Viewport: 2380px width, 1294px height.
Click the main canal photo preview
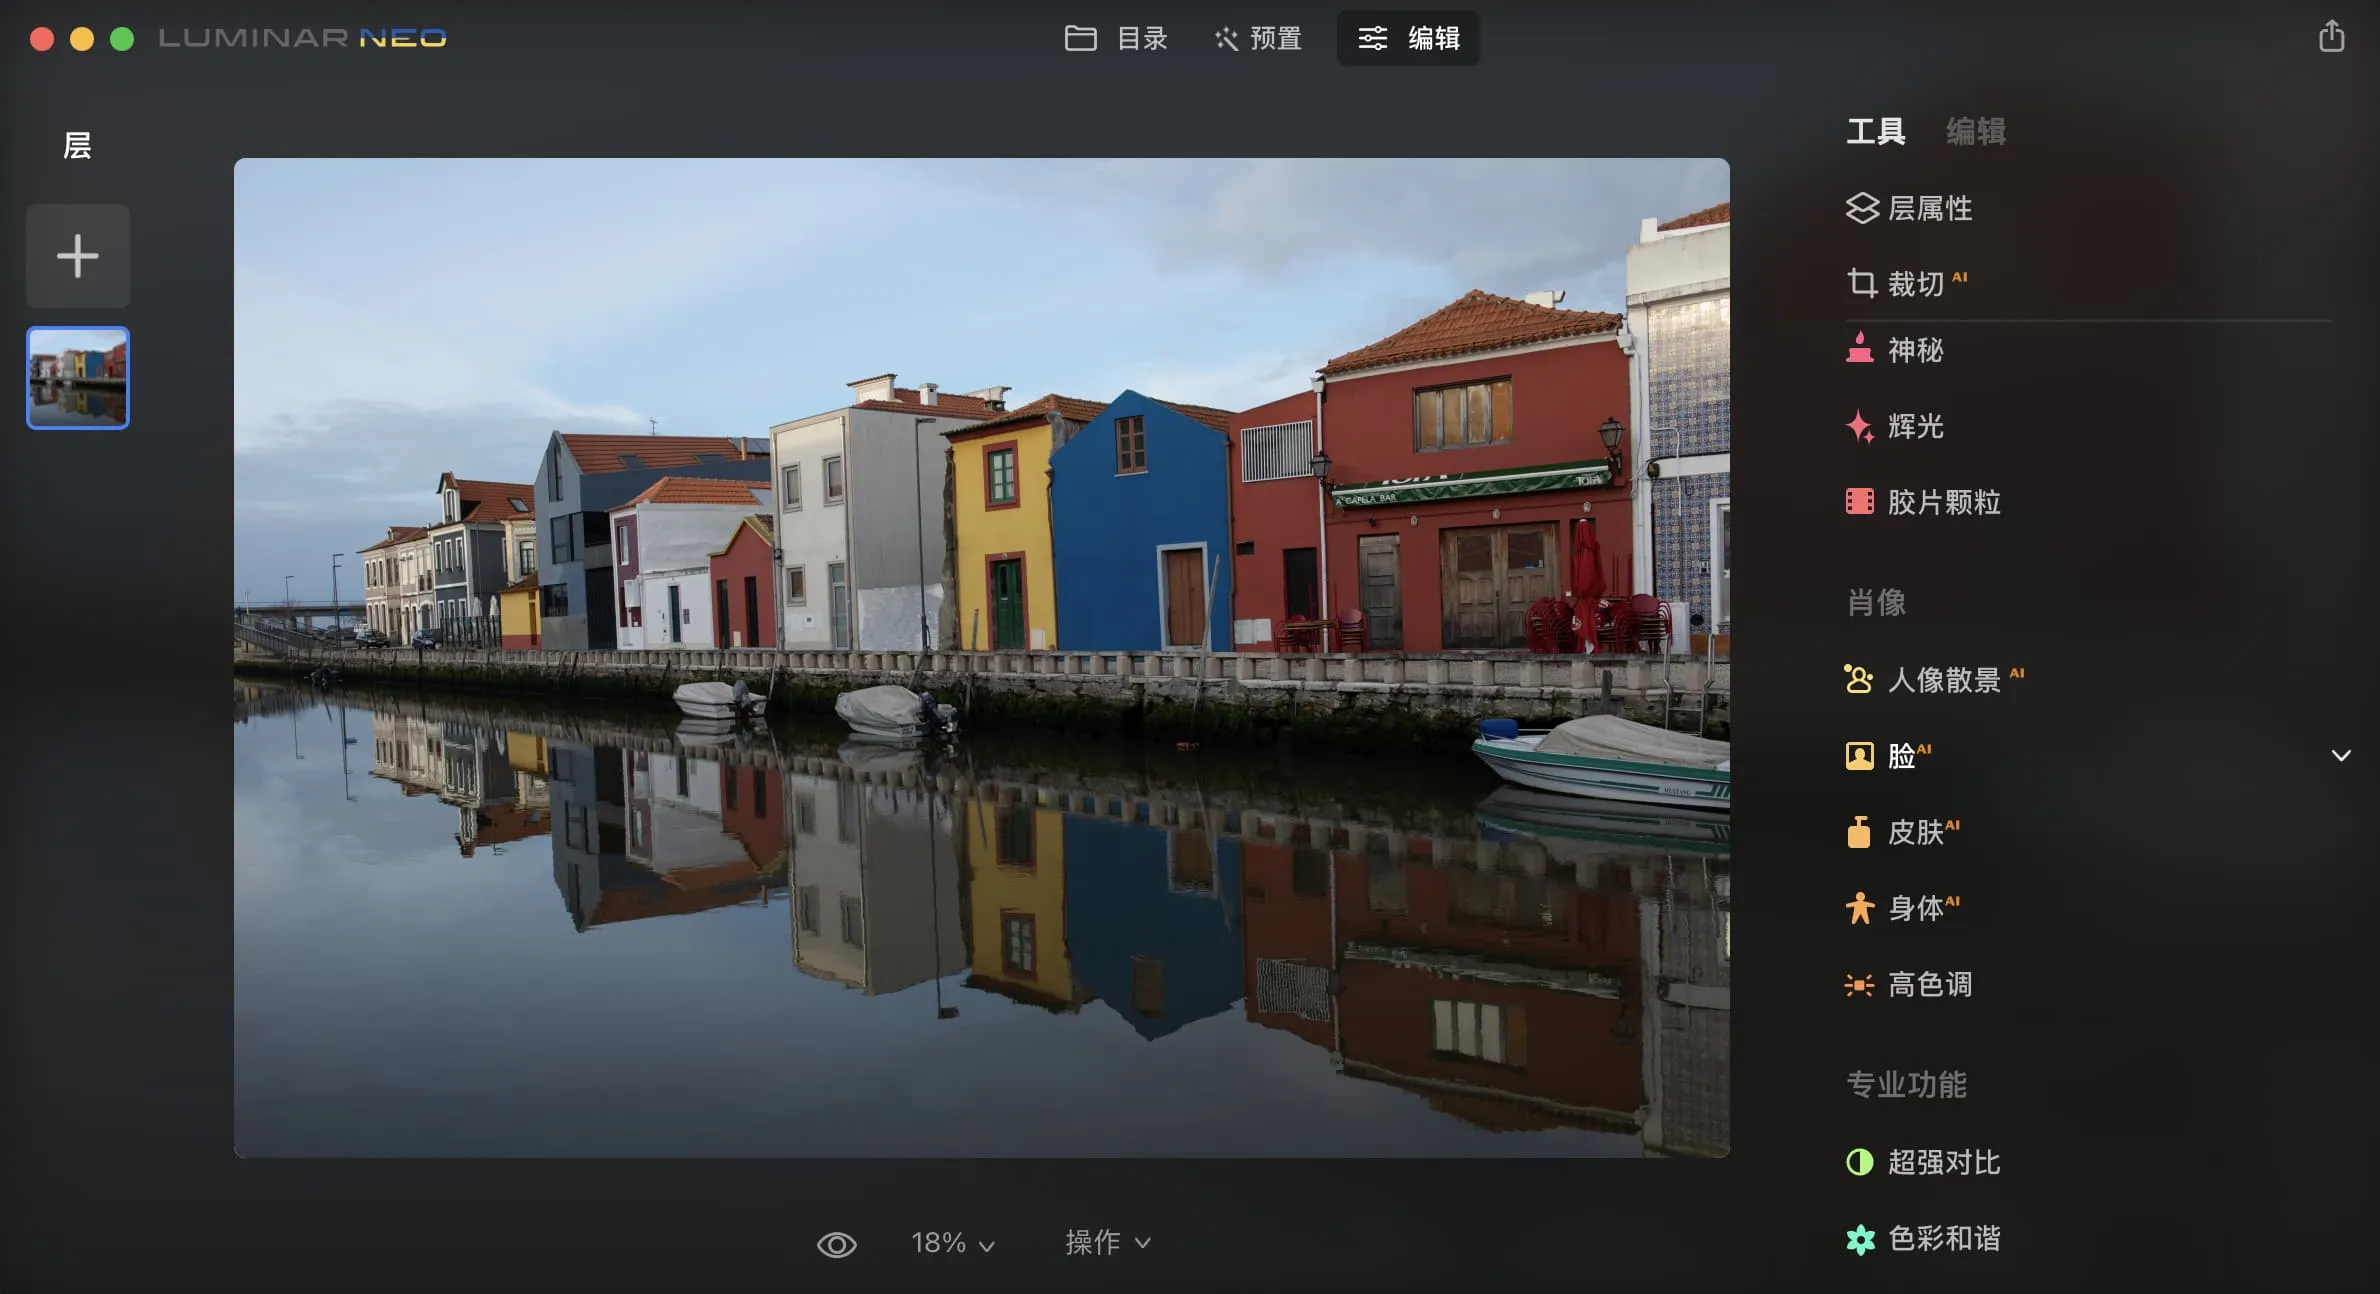(x=982, y=658)
